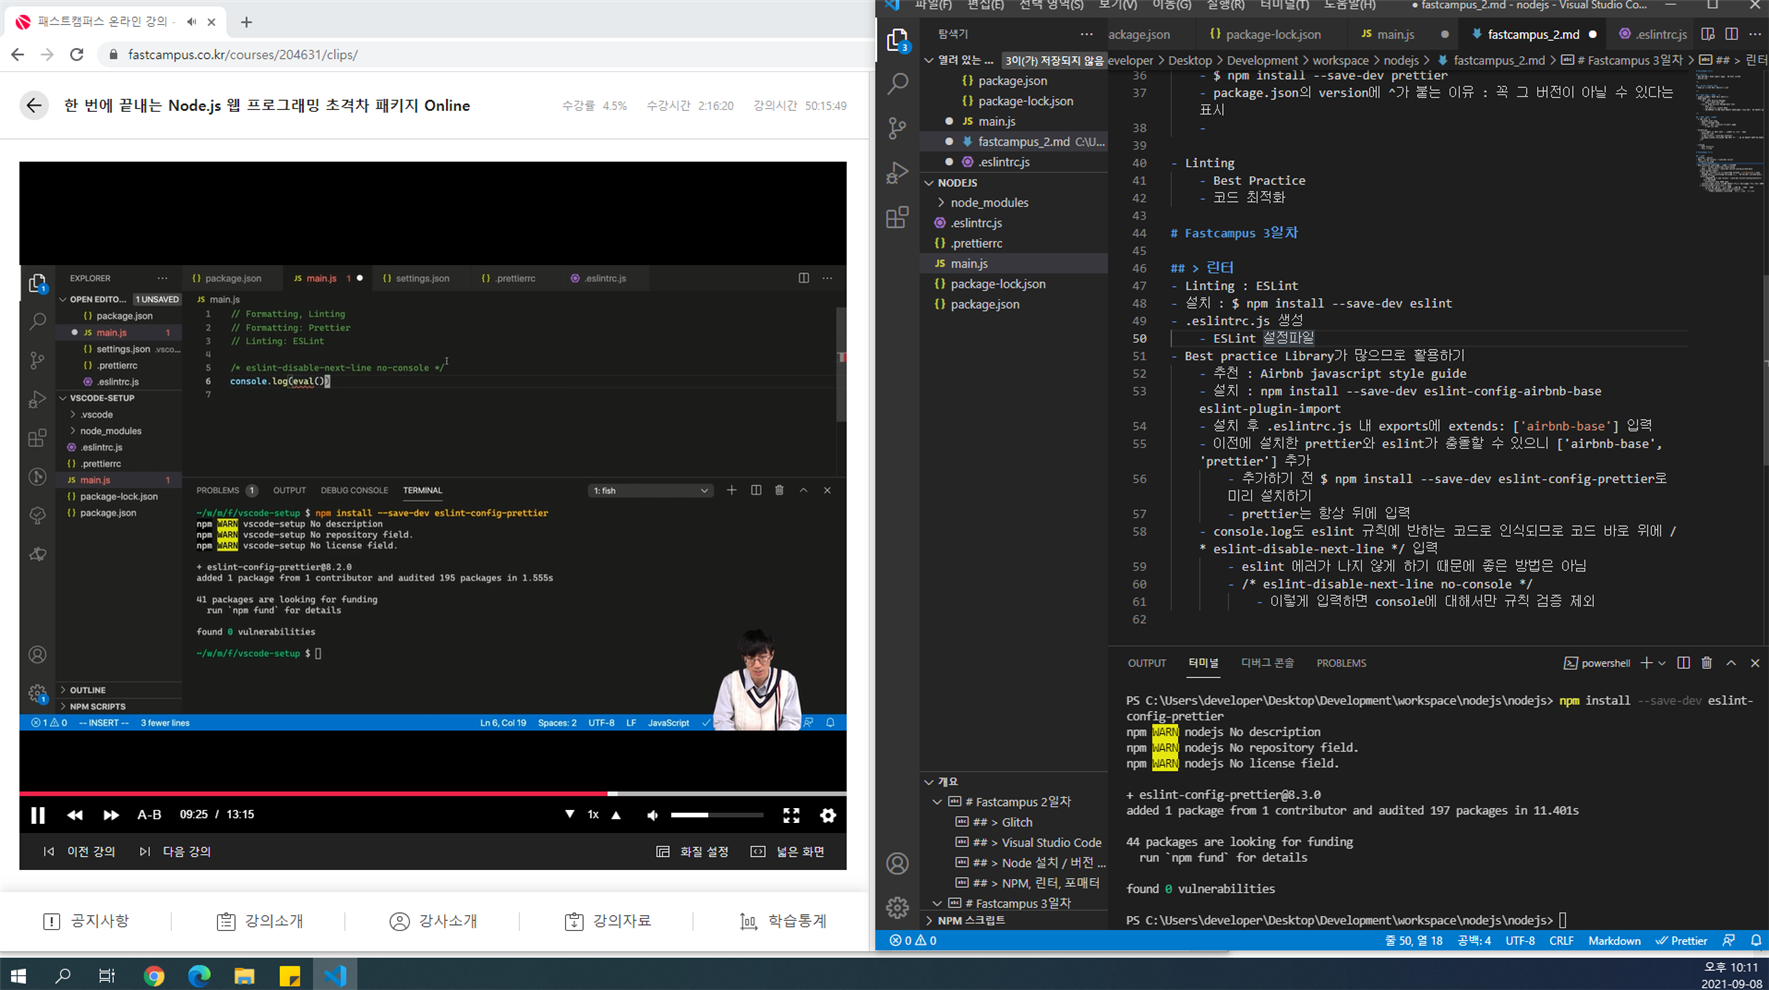
Task: Fast forward the lecture video
Action: [111, 815]
